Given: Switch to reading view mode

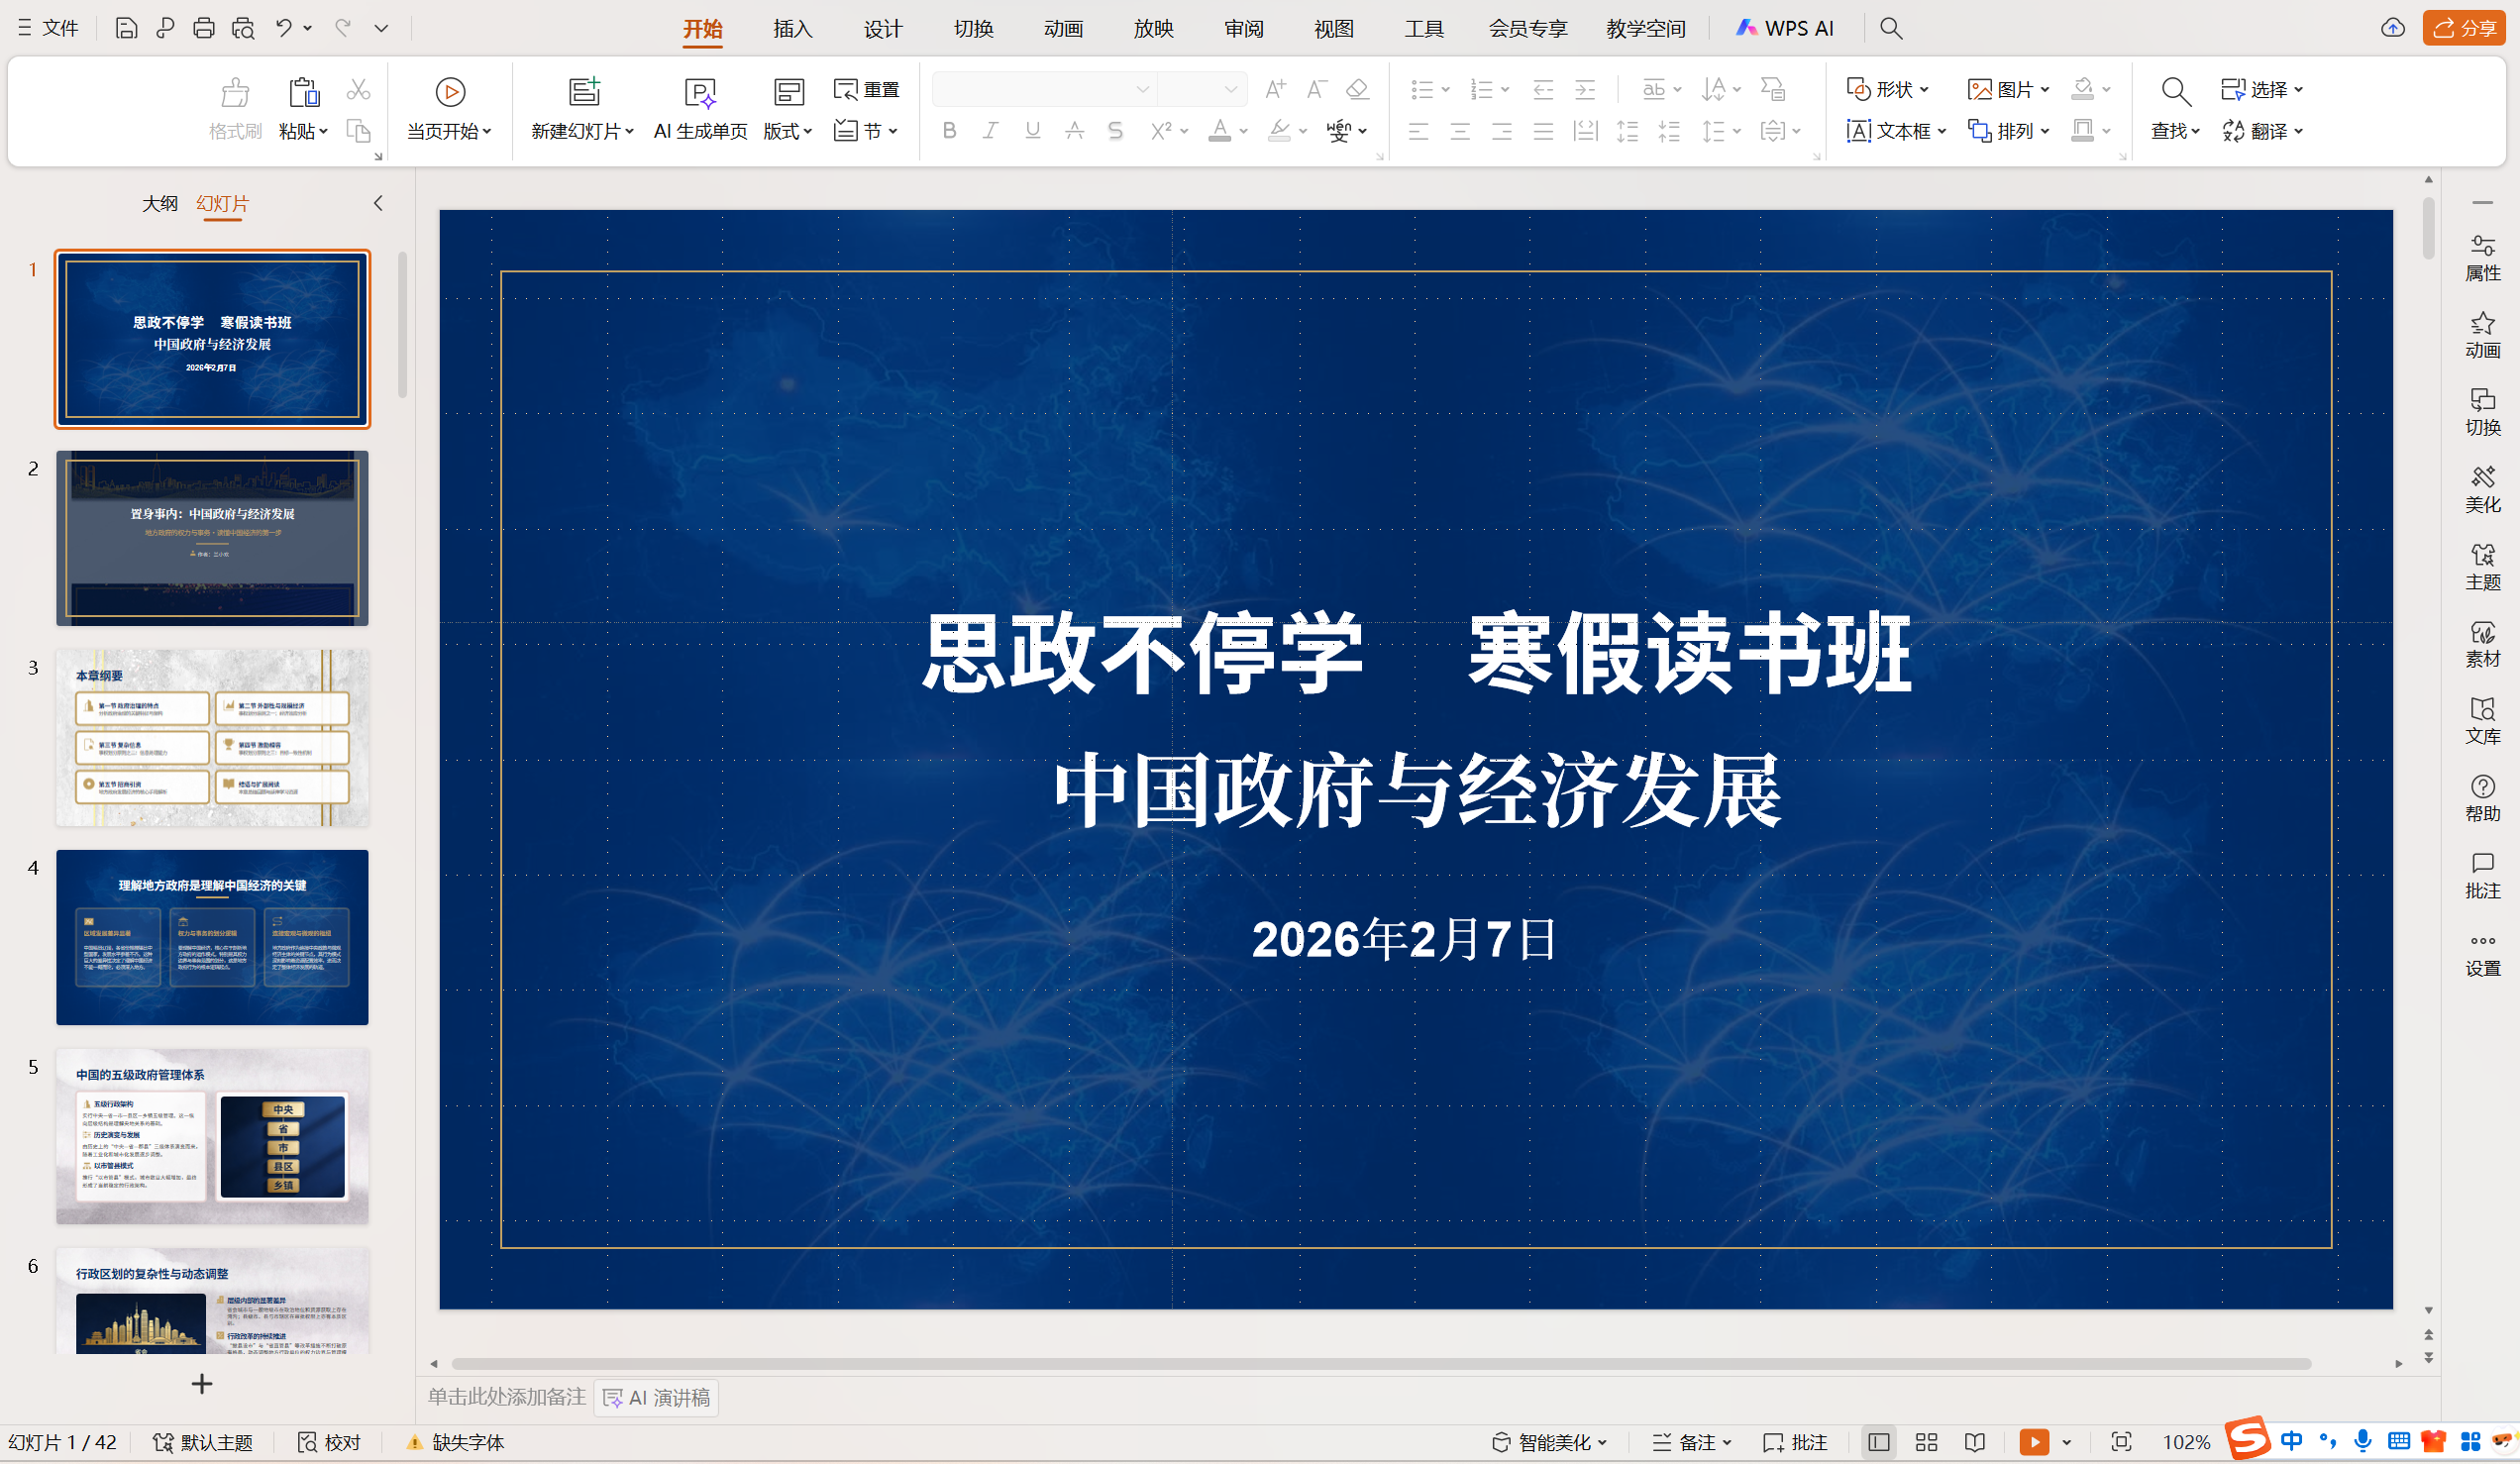Looking at the screenshot, I should coord(1974,1442).
